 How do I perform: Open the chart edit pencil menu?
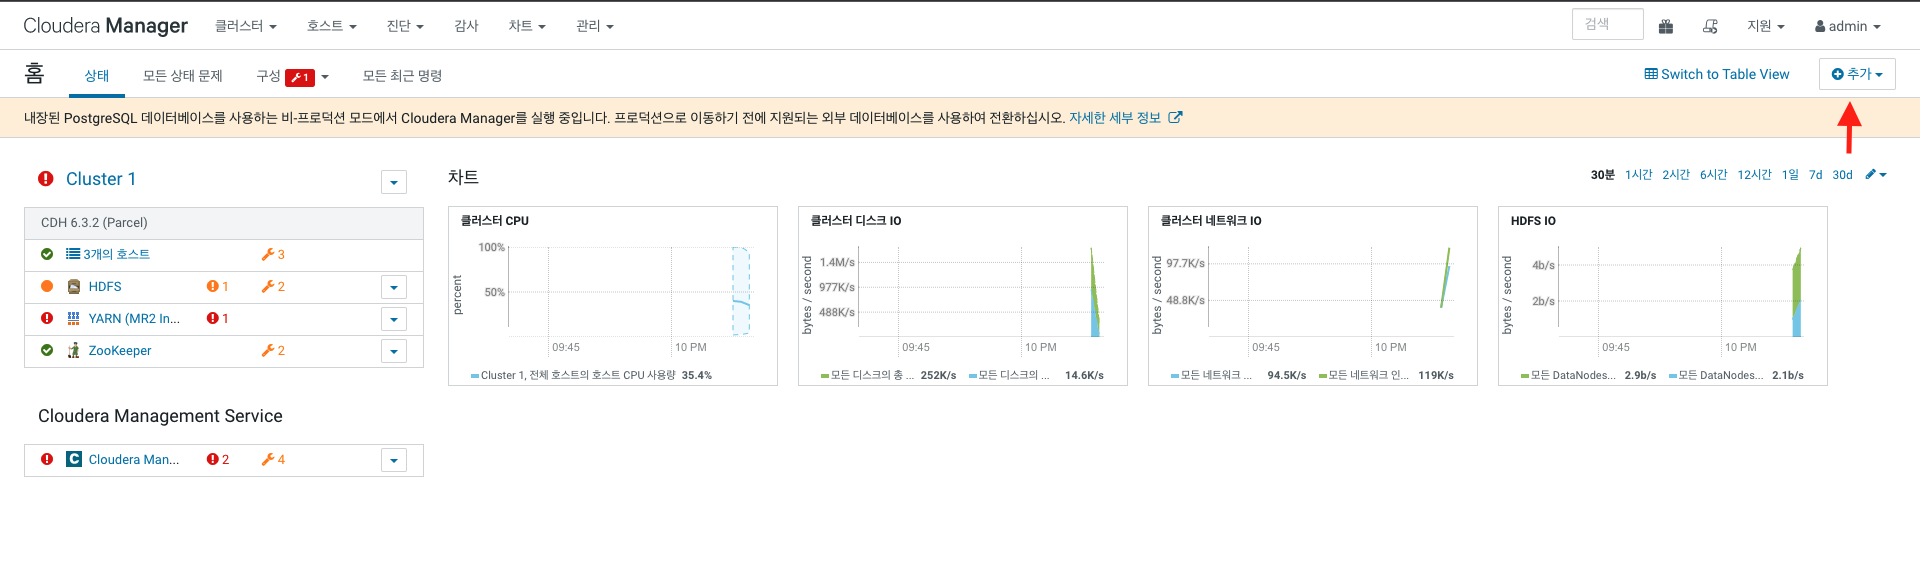(1876, 175)
